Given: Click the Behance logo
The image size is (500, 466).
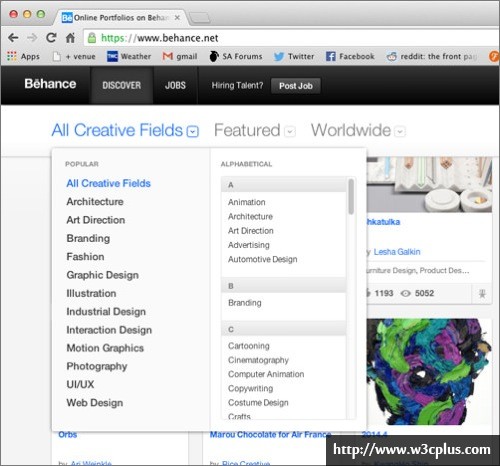Looking at the screenshot, I should (x=50, y=84).
